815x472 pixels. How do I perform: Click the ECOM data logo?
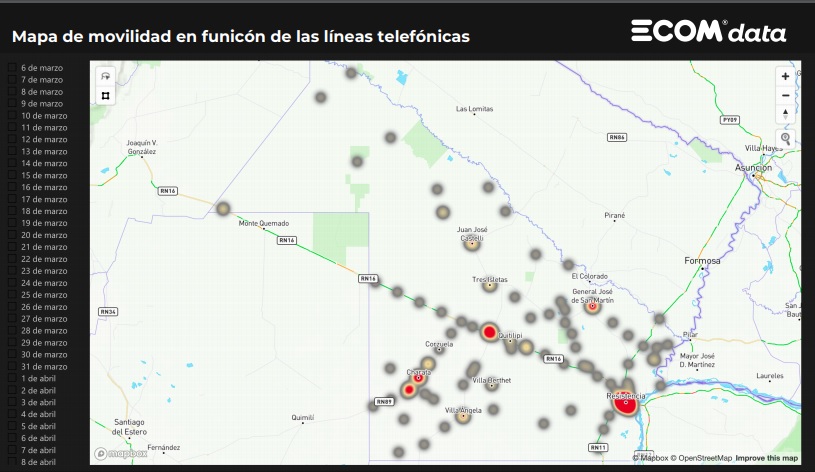(708, 31)
